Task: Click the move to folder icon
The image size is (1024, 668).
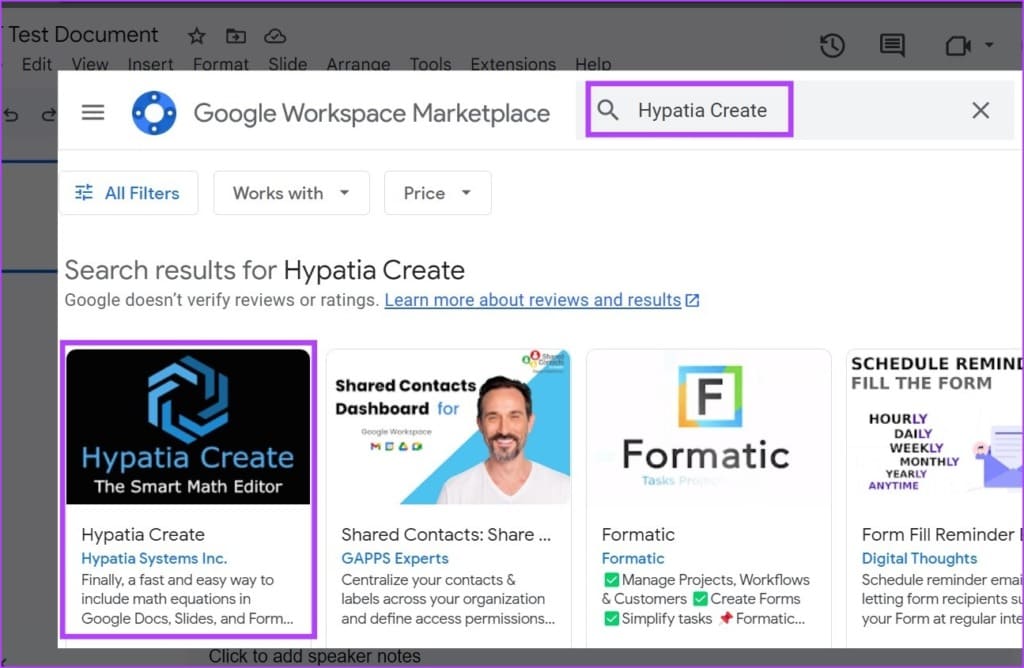Action: pyautogui.click(x=236, y=36)
